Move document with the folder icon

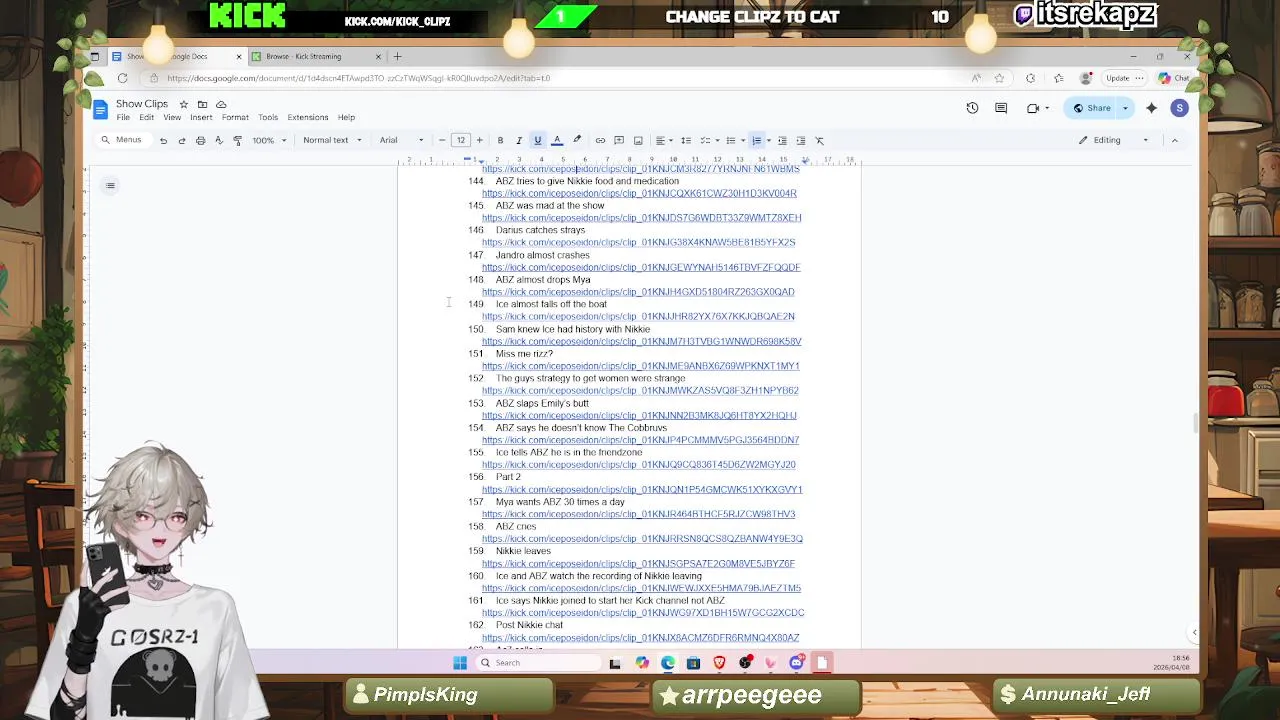point(202,104)
